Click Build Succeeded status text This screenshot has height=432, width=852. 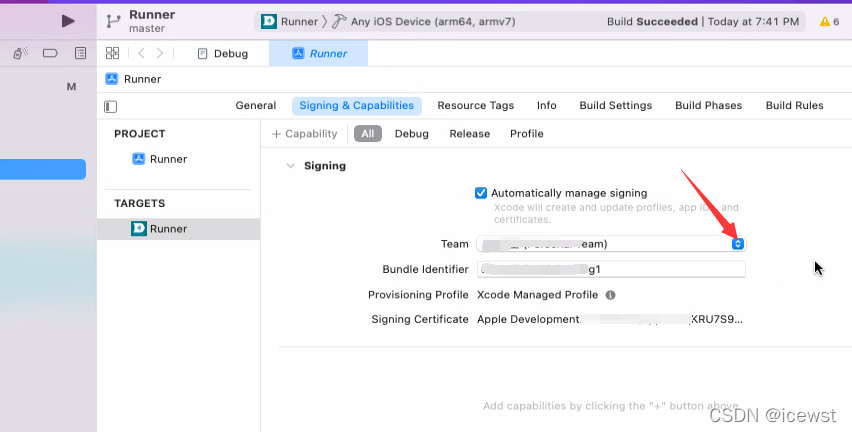pos(652,22)
